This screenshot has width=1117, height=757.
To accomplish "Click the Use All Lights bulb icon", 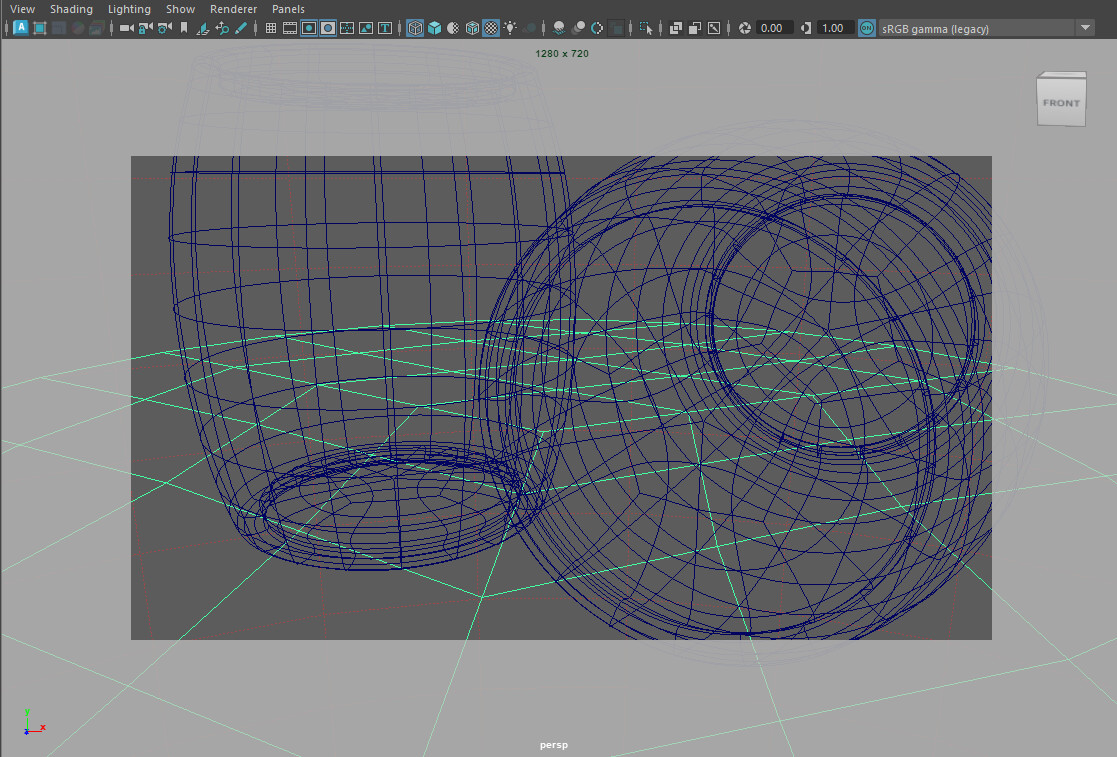I will pyautogui.click(x=510, y=28).
